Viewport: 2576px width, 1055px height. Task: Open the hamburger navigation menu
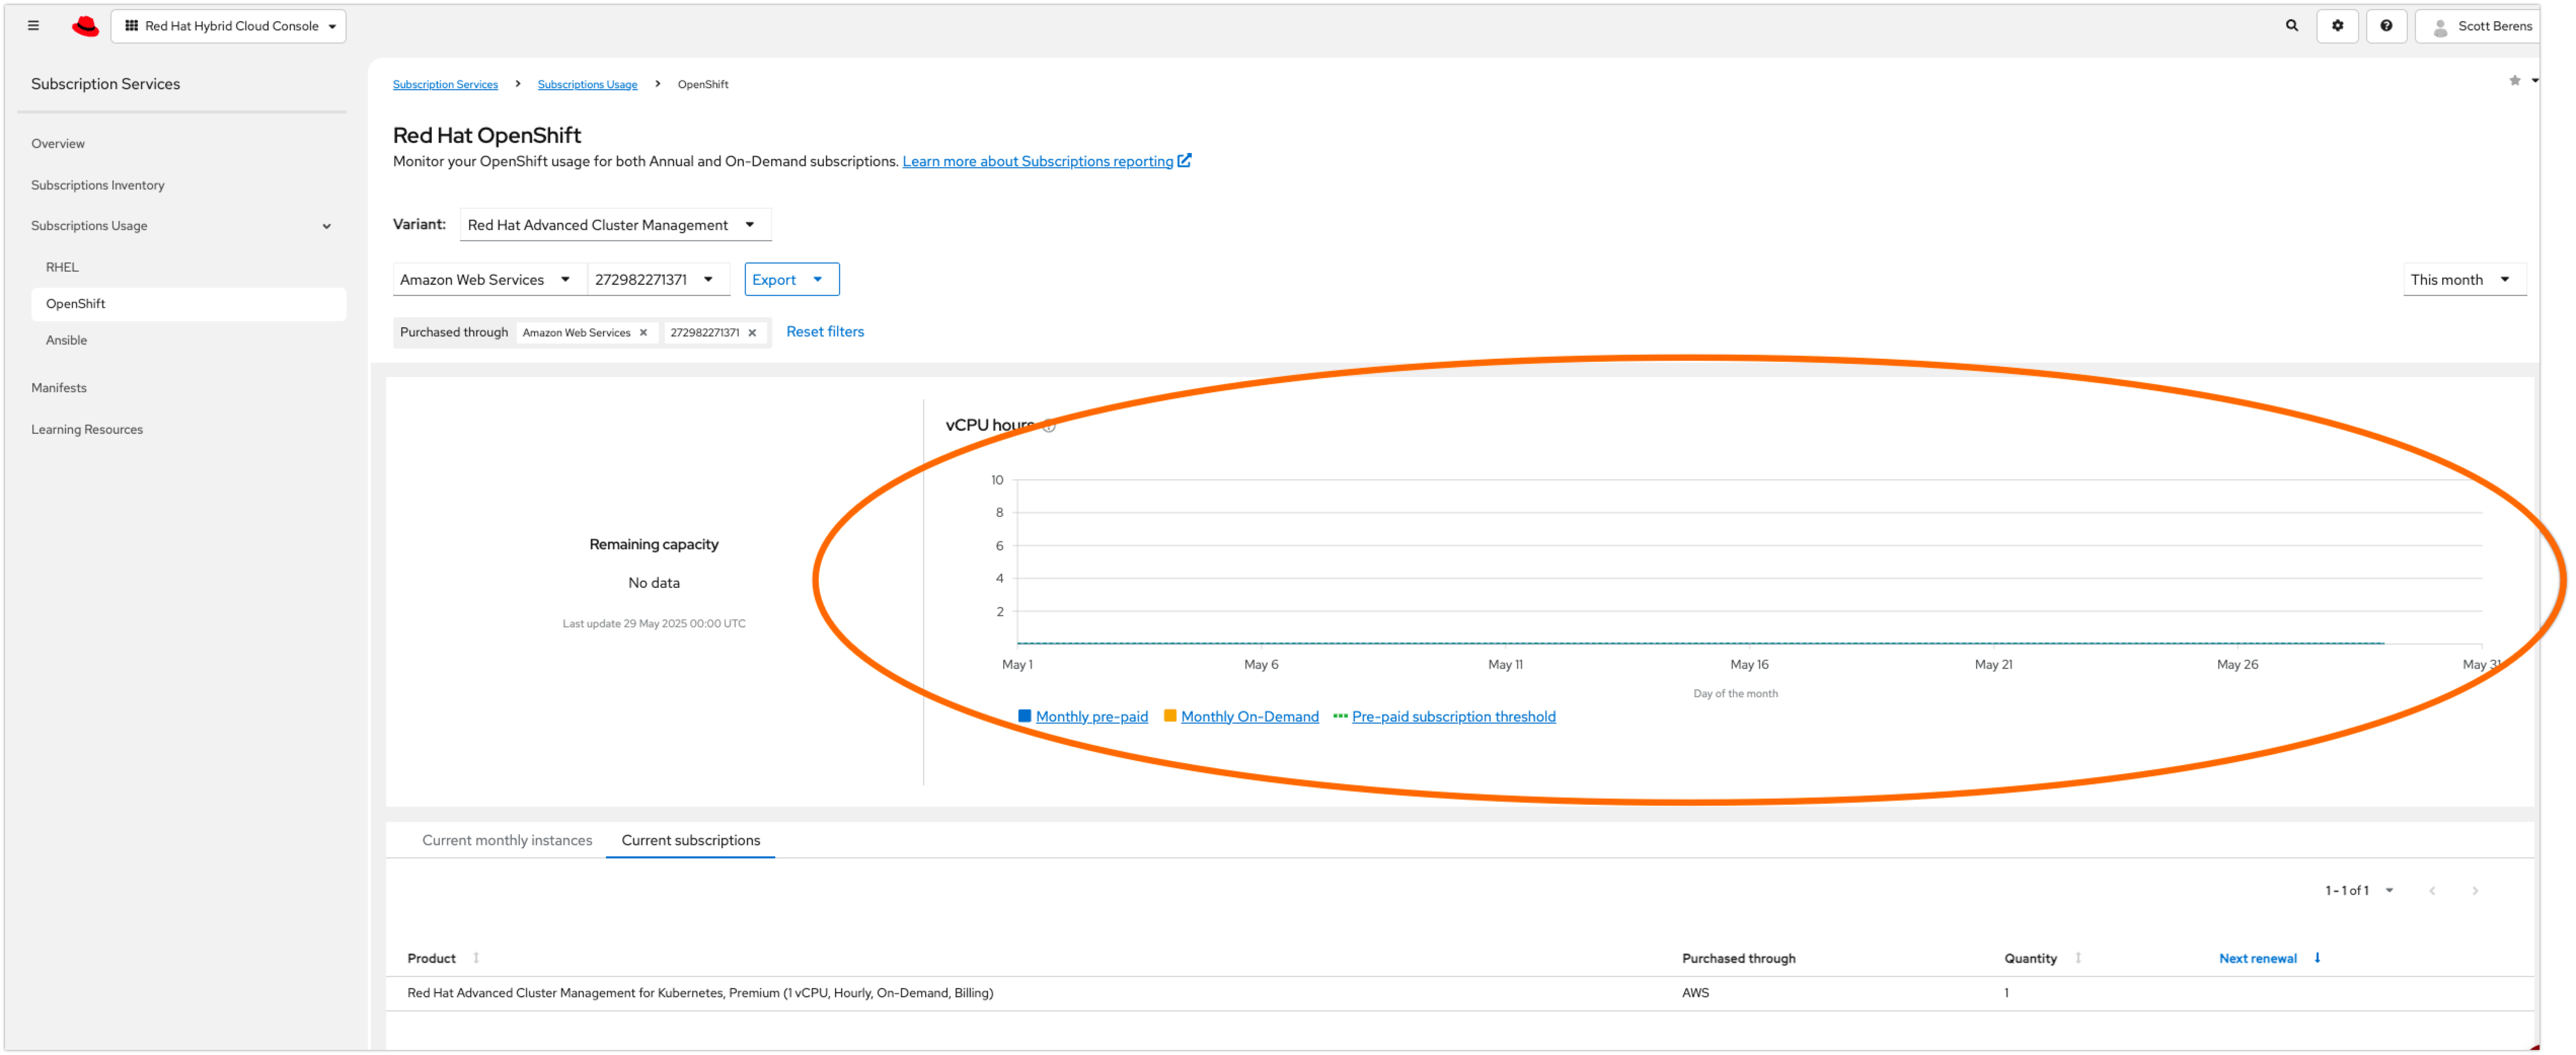33,26
